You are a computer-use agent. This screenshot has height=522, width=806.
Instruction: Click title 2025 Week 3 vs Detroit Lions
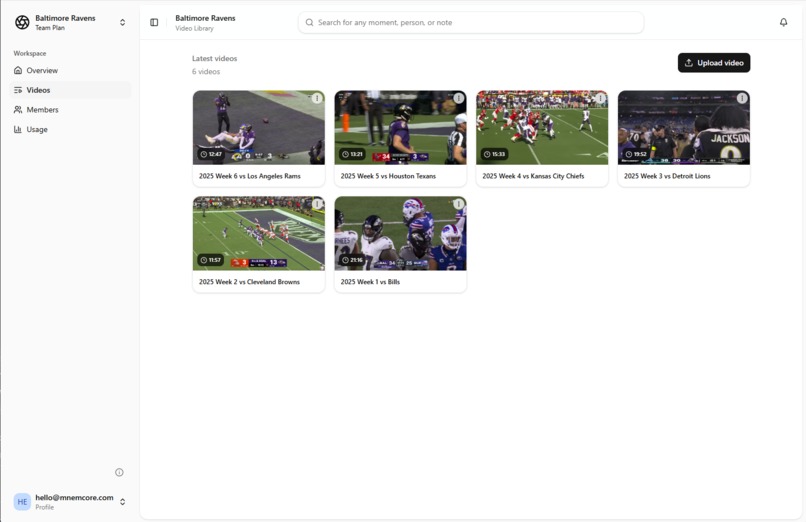tap(667, 176)
